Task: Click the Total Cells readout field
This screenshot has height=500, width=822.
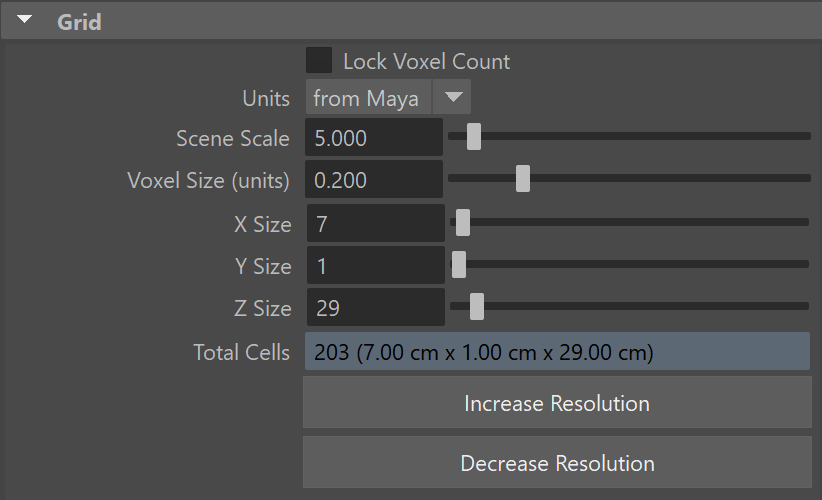Action: [557, 351]
